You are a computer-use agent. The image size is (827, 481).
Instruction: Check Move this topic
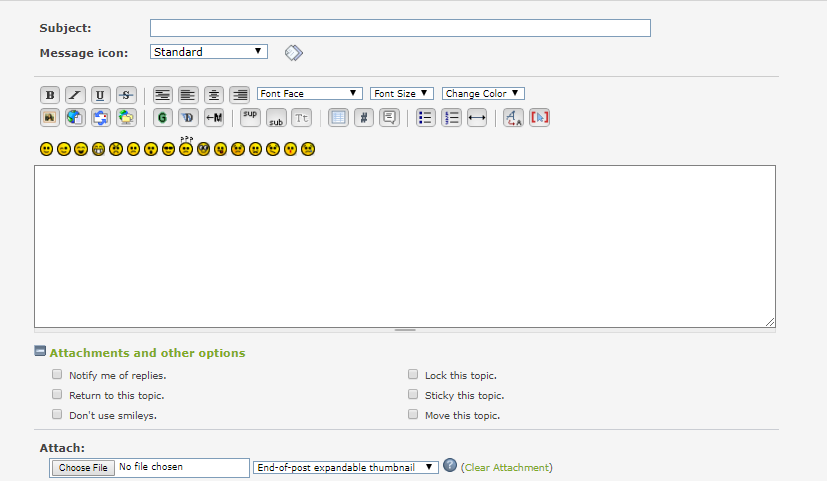[413, 415]
